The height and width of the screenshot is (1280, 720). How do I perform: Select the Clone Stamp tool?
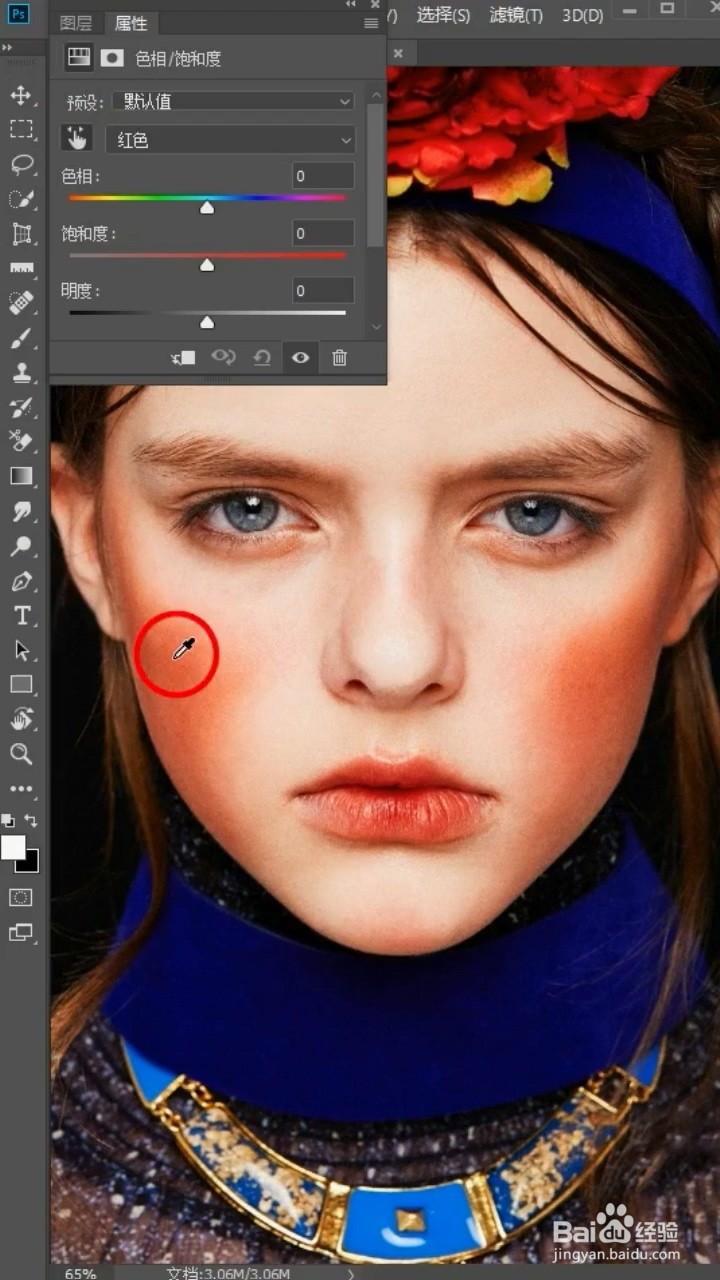point(21,372)
